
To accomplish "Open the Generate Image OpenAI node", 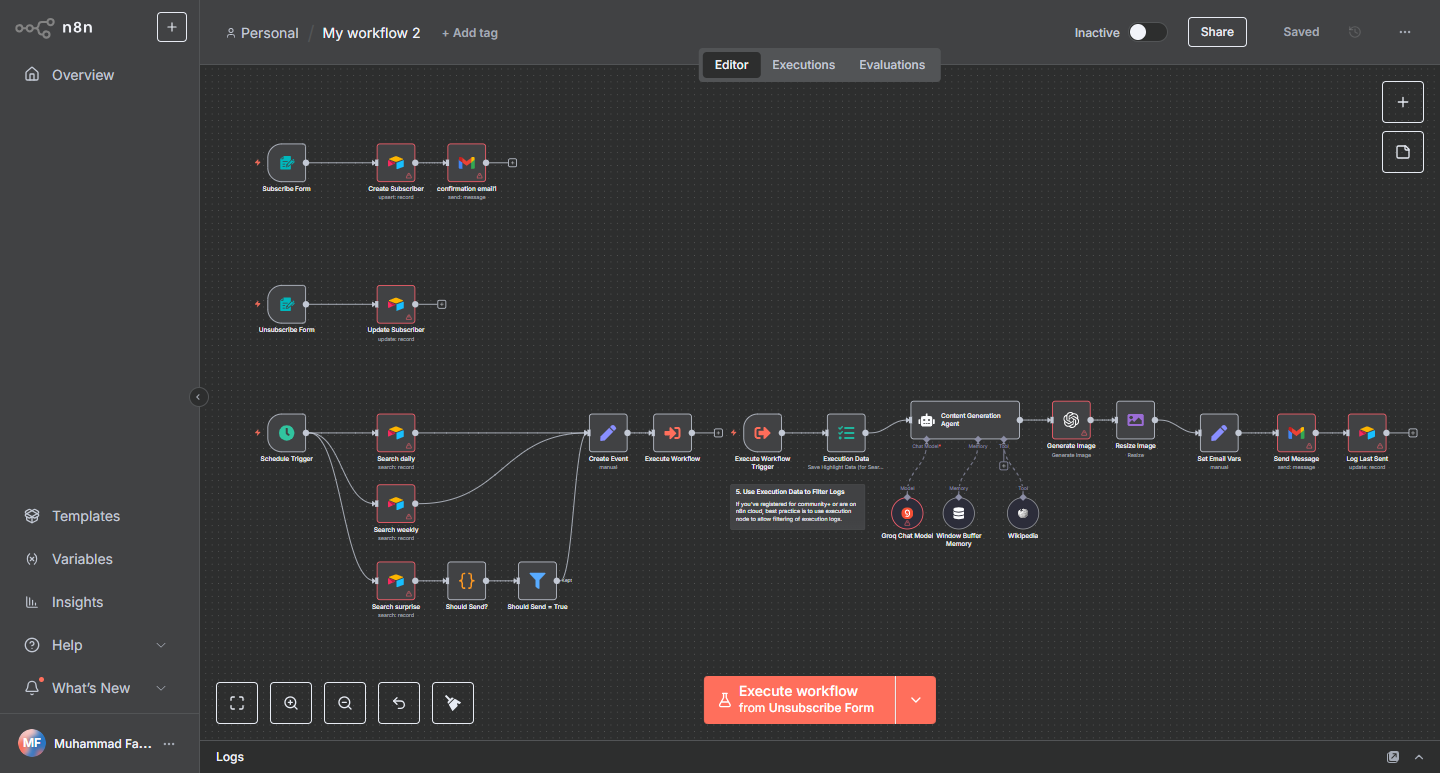I will pyautogui.click(x=1071, y=420).
